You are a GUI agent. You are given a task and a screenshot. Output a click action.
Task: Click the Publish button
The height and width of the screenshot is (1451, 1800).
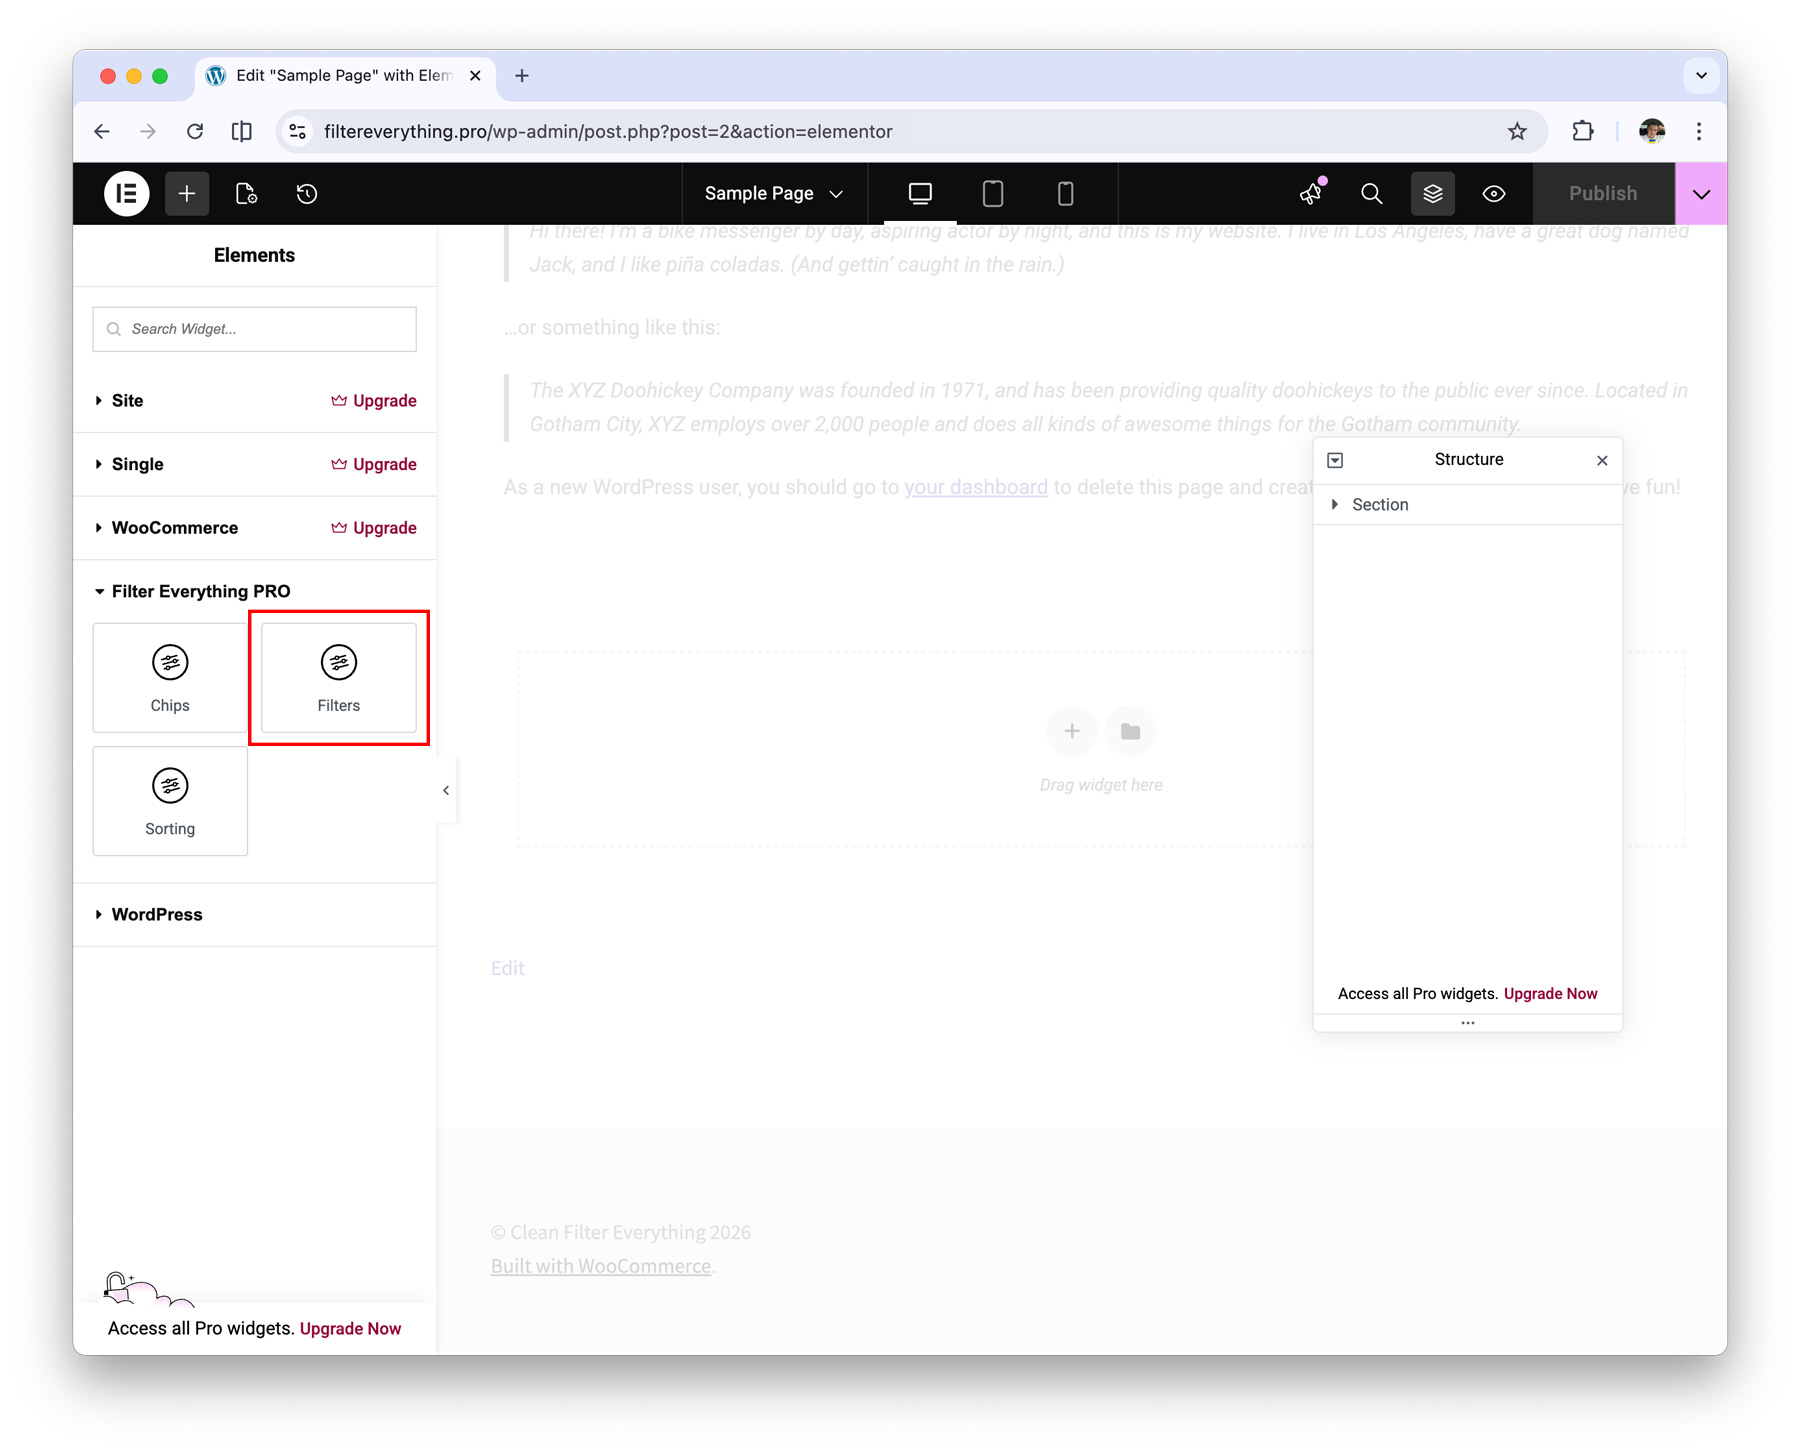pos(1602,194)
